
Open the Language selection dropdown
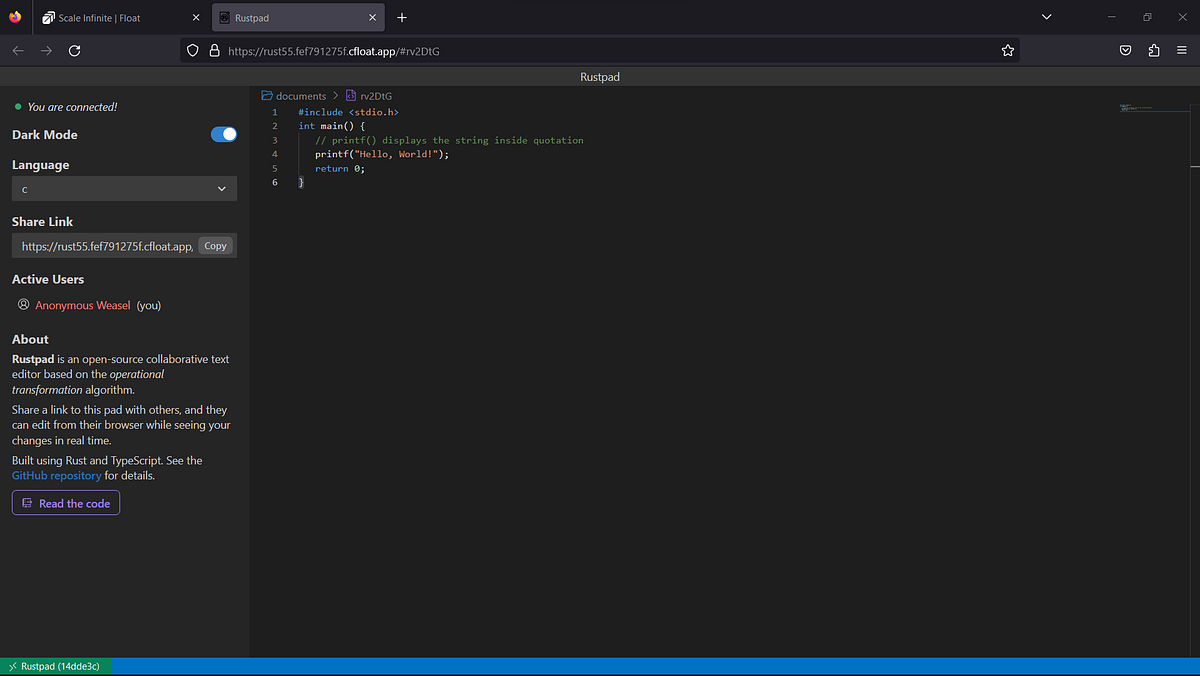tap(123, 188)
